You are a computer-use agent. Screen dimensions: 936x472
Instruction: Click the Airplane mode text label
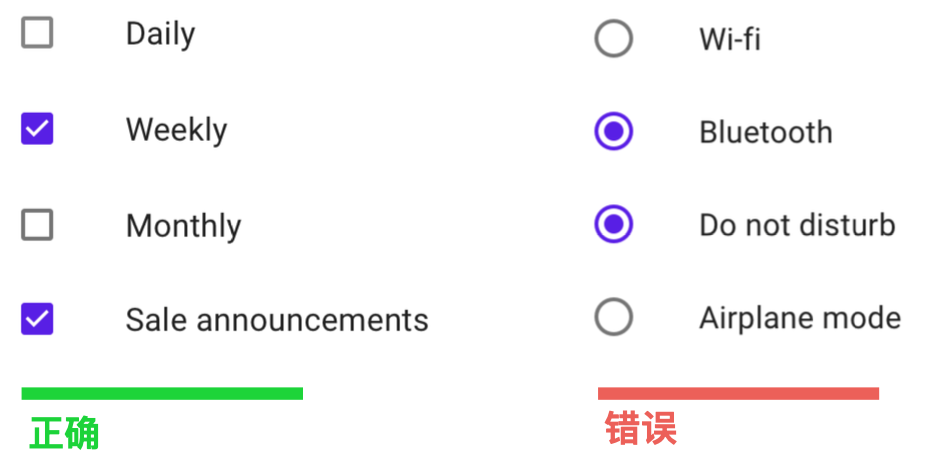(x=800, y=318)
